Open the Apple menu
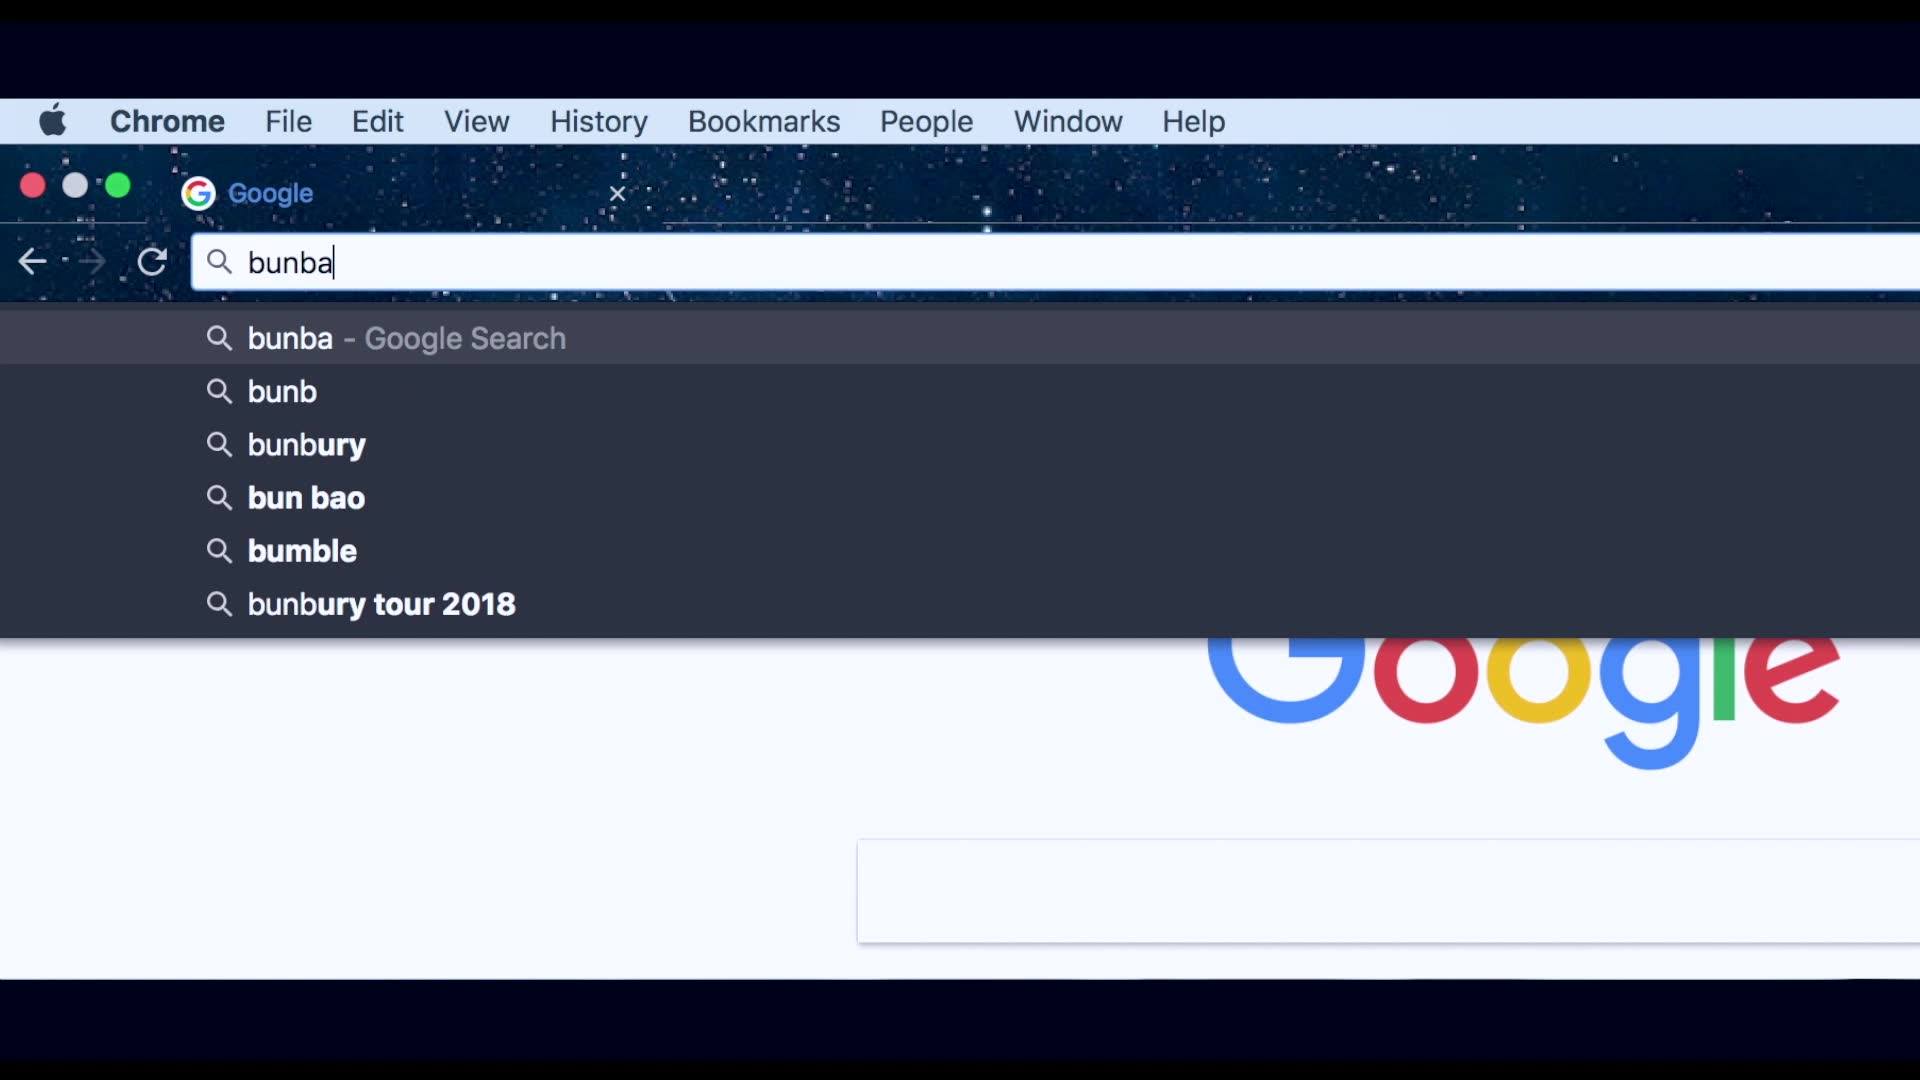The image size is (1920, 1080). [53, 121]
